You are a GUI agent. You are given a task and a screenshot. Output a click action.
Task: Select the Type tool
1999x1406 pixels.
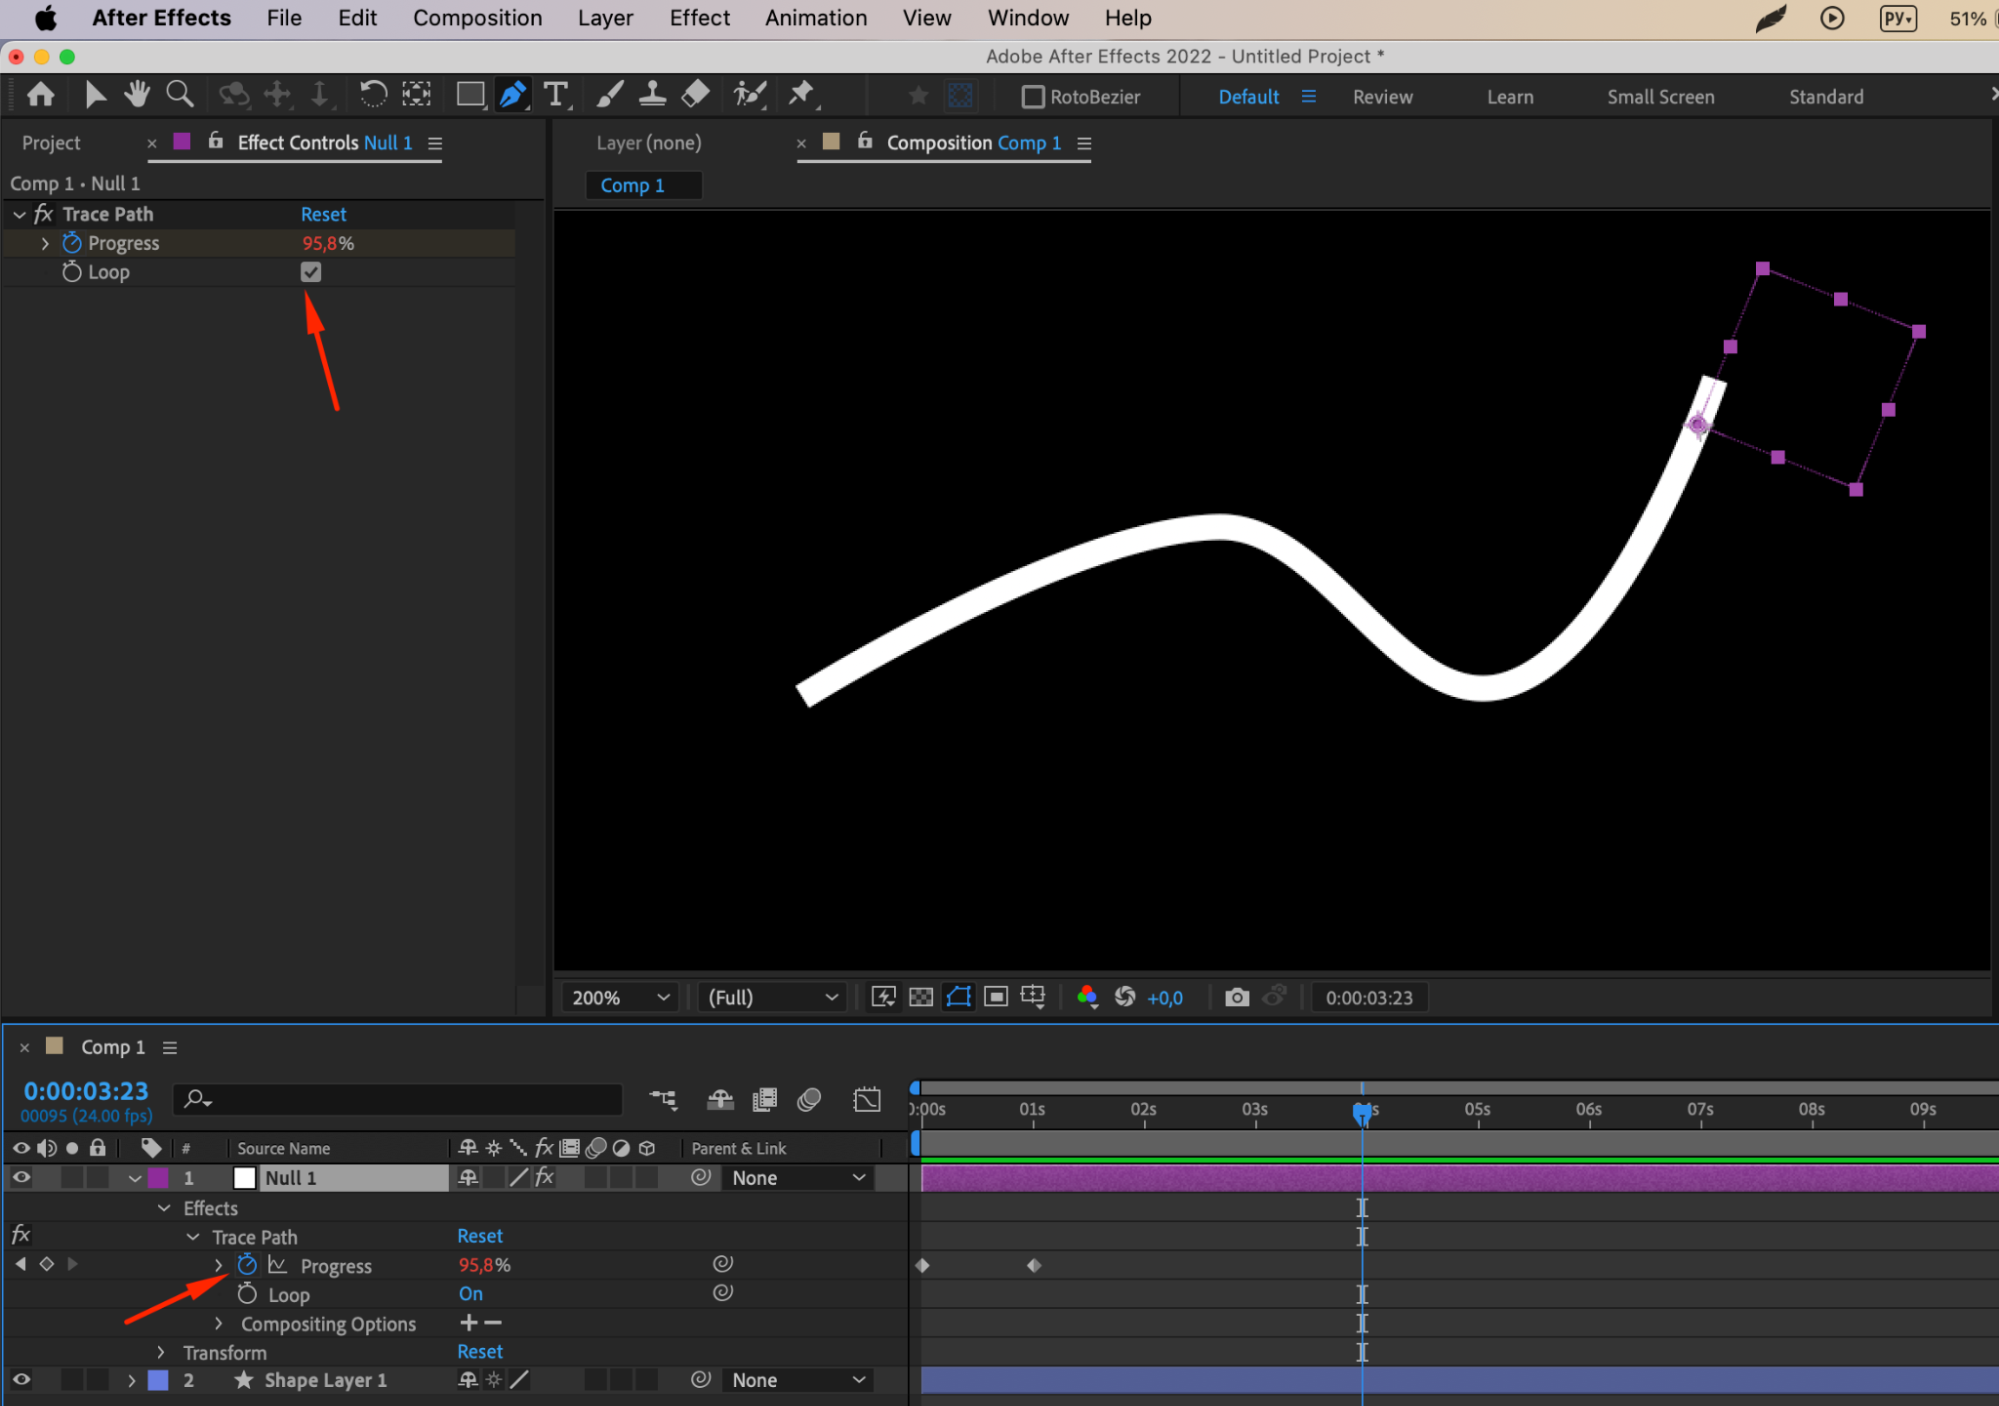pyautogui.click(x=556, y=95)
